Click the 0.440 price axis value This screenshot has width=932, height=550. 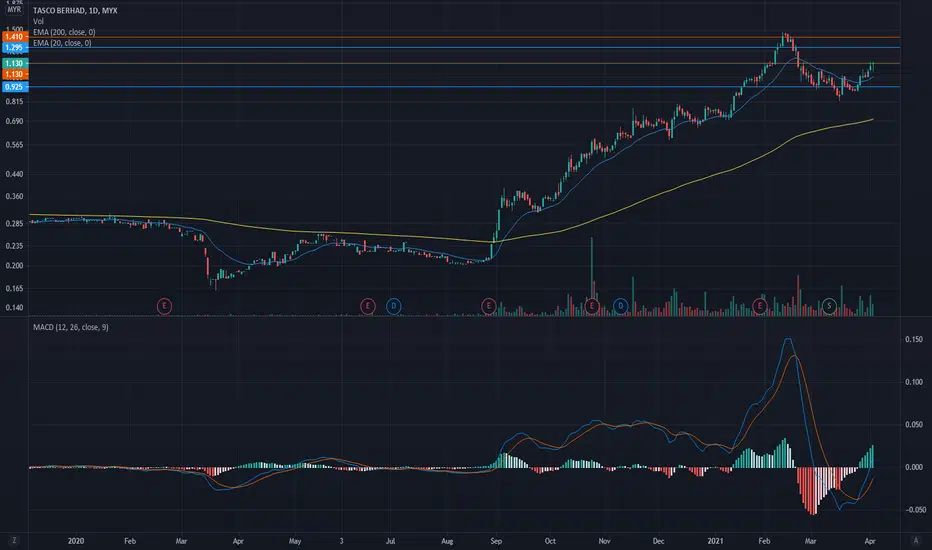14,174
